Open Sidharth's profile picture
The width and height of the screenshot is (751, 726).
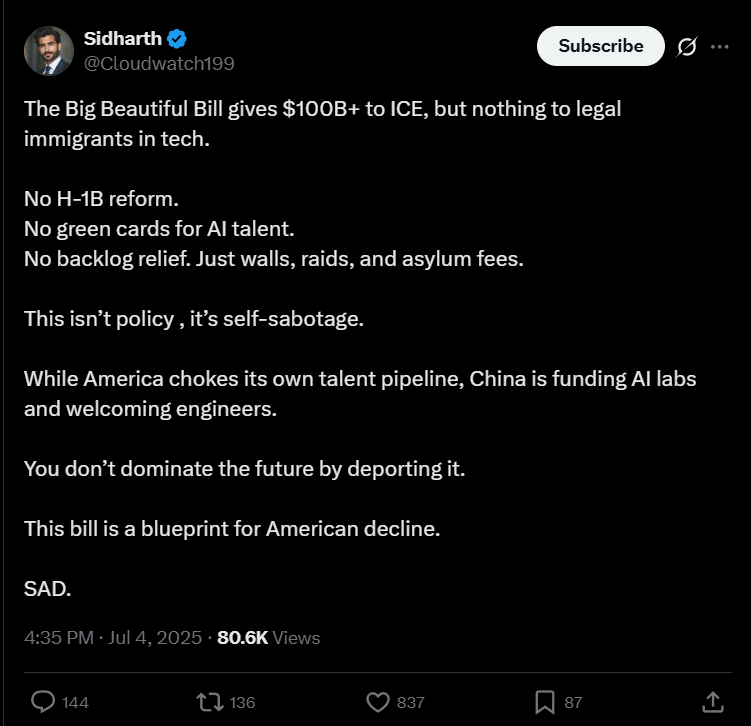(x=49, y=51)
